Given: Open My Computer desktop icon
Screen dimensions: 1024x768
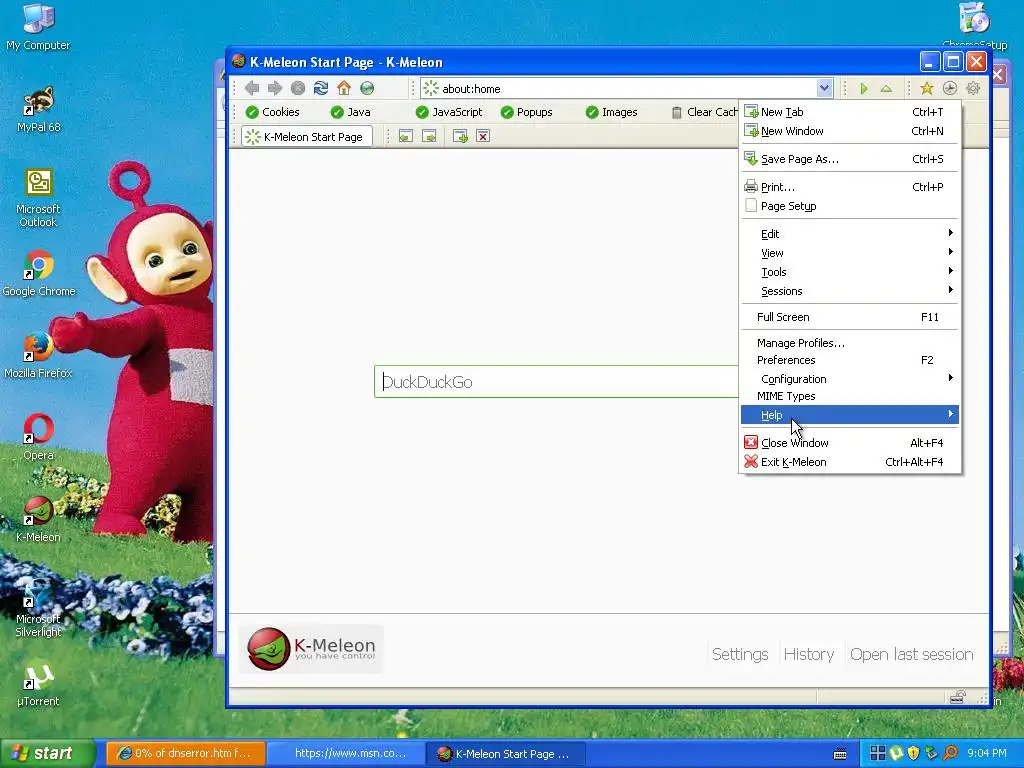Looking at the screenshot, I should [x=38, y=27].
